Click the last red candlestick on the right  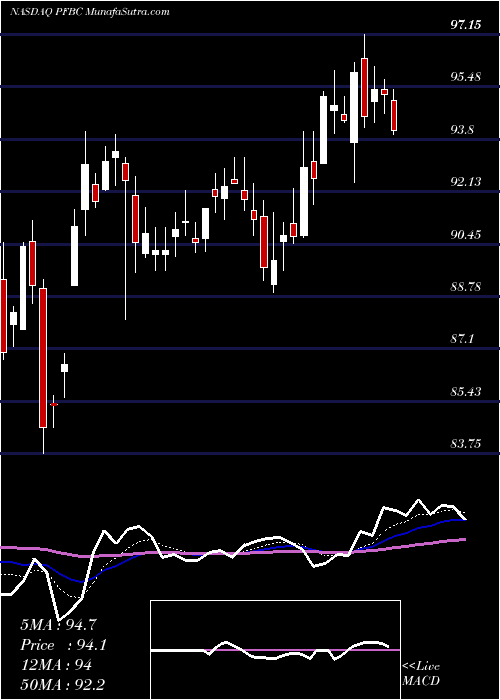click(394, 116)
